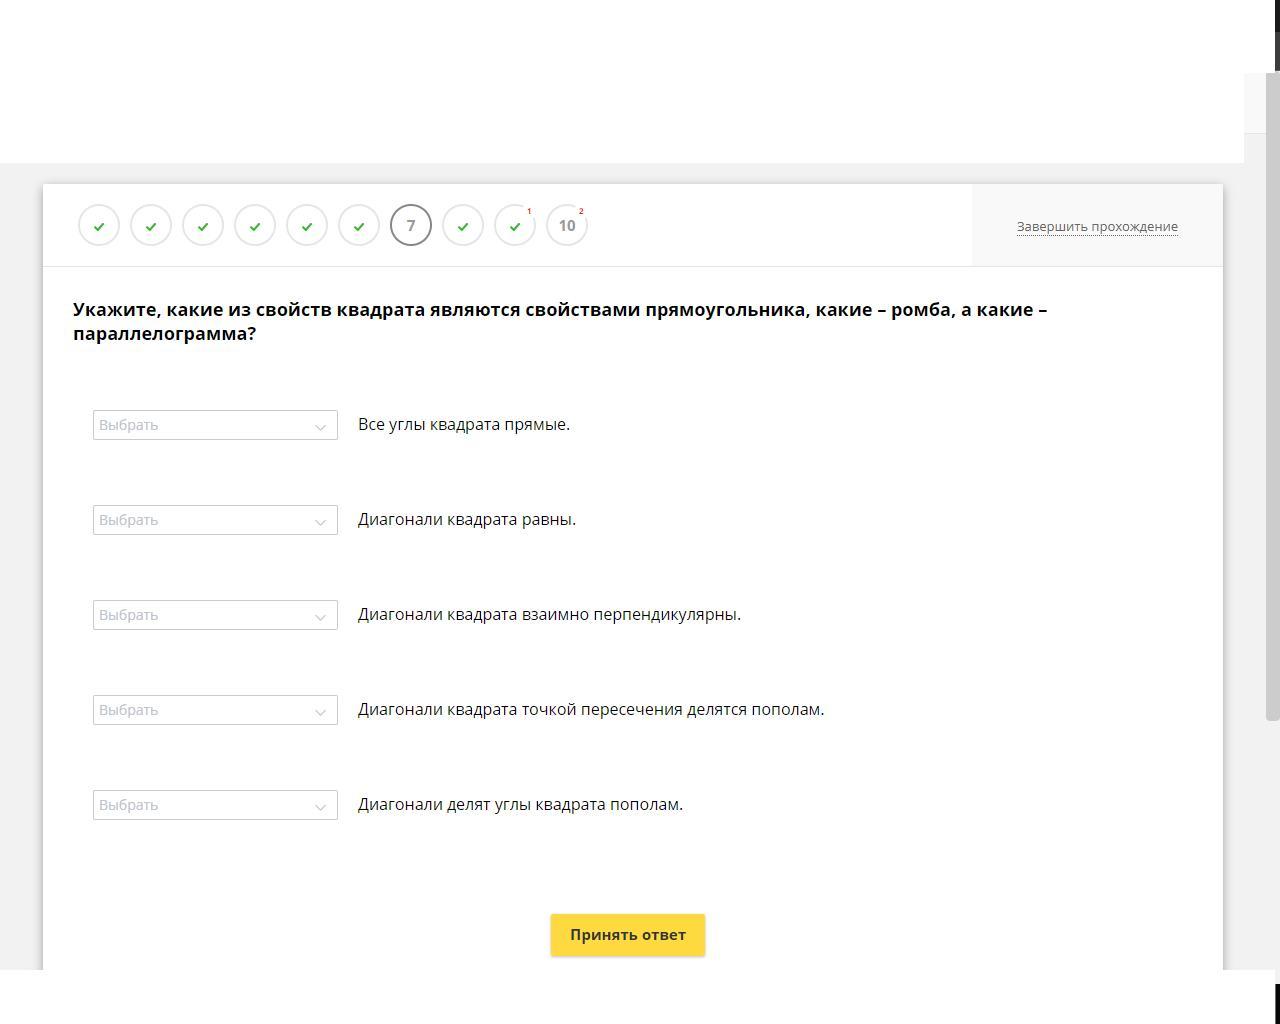
Task: Expand dropdown for 'взаимно перпендикулярны' statement
Action: click(x=215, y=615)
